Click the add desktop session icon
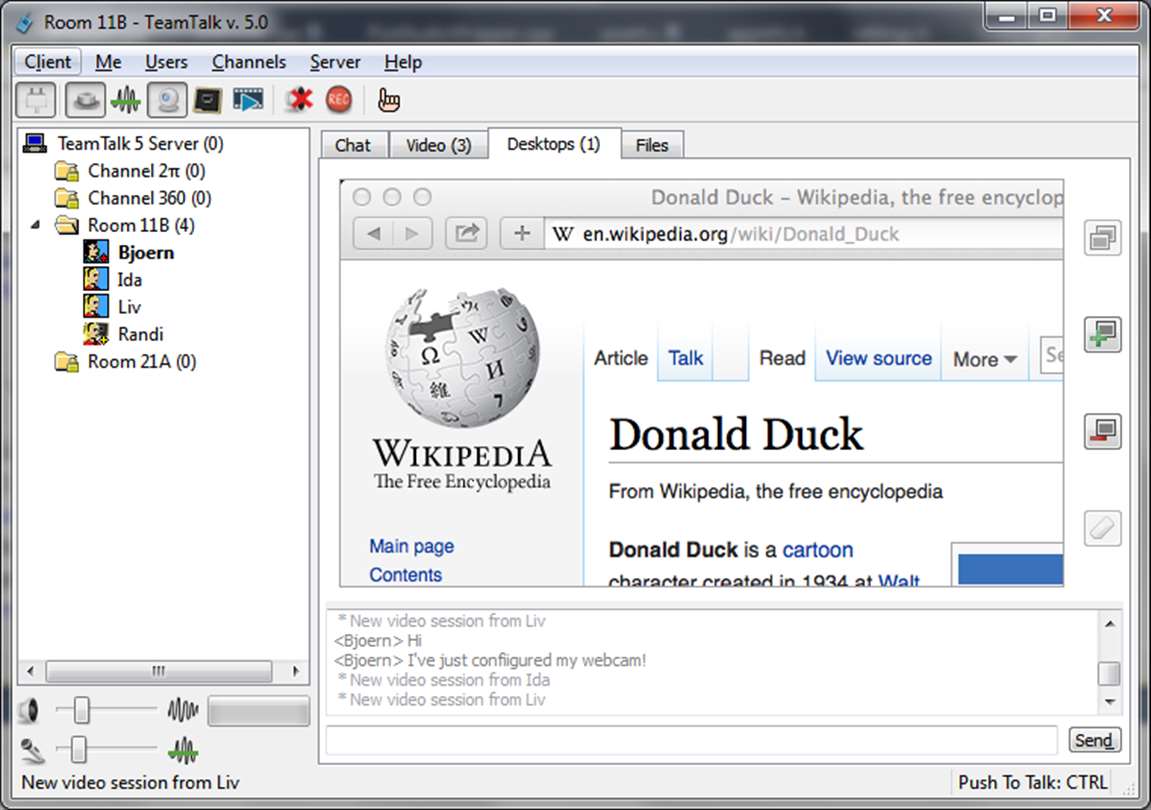Screen dimensions: 1151x810 tap(1103, 334)
